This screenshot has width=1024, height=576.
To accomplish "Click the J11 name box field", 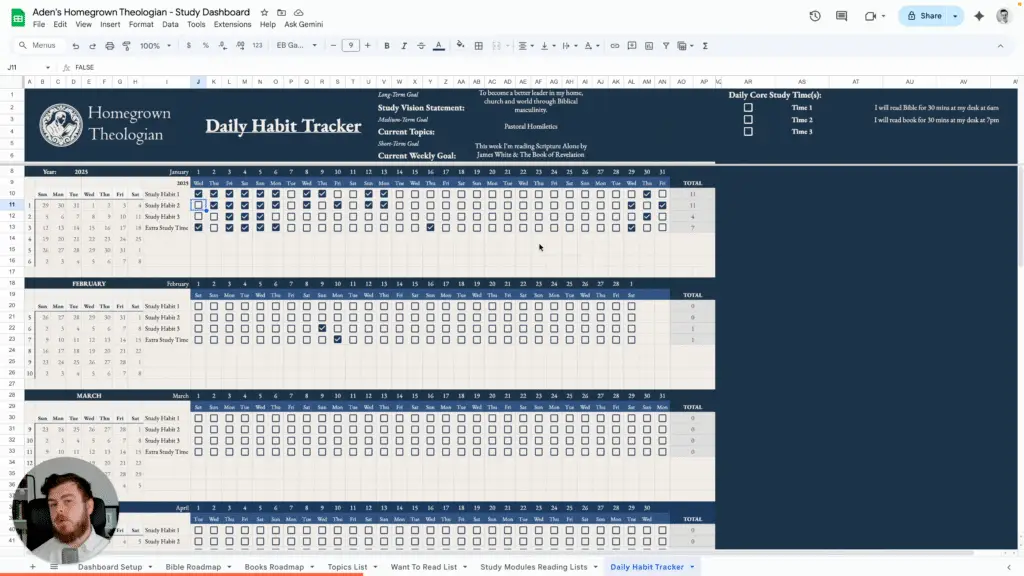I will (x=30, y=67).
